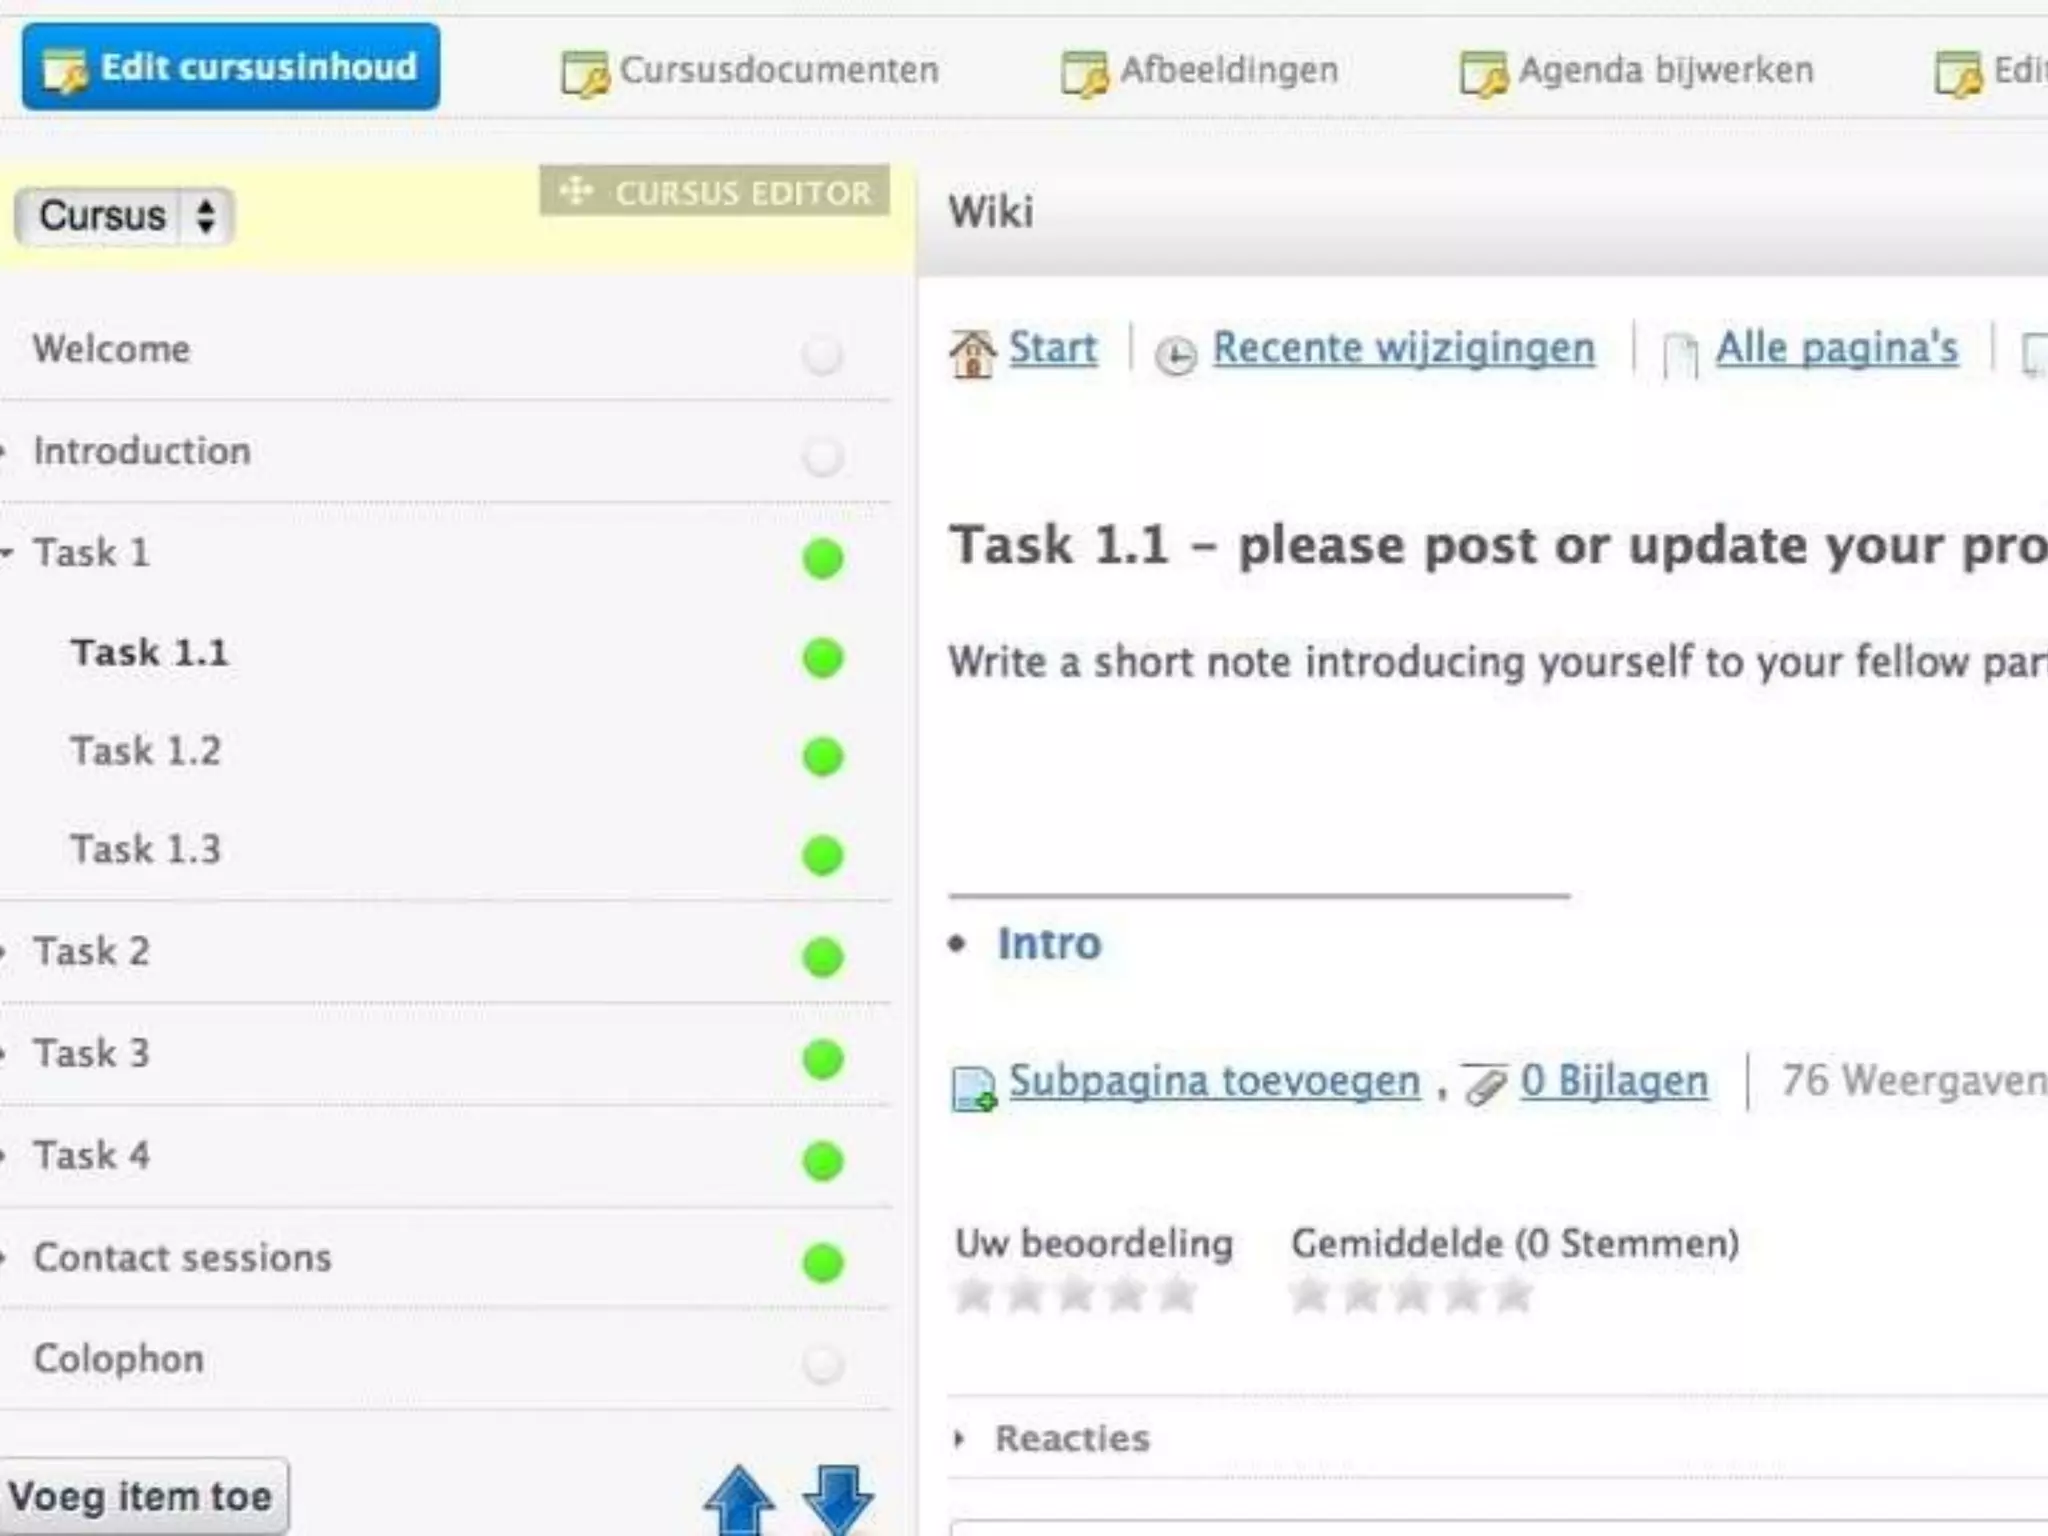Click the Cursus Editor move icon
The image size is (2048, 1536).
point(577,190)
